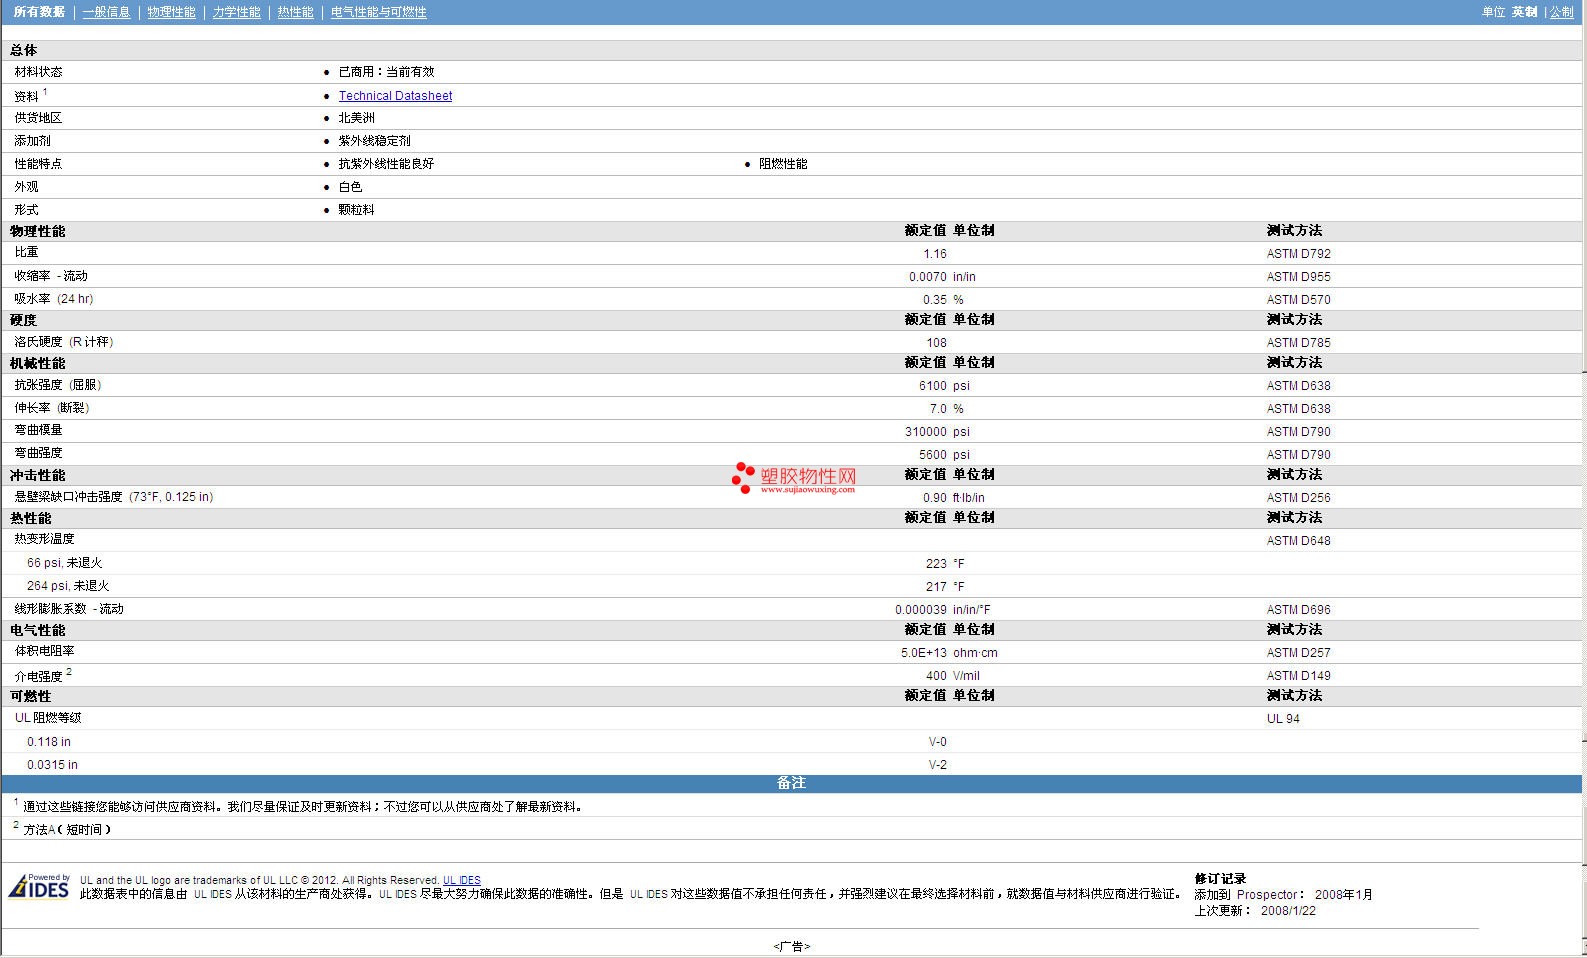Open the 一般信息 tab
Viewport: 1587px width, 958px height.
106,12
